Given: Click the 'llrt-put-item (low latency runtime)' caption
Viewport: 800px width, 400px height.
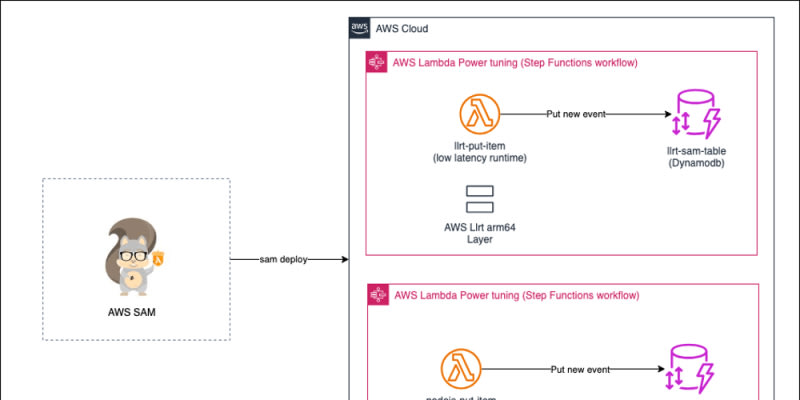Looking at the screenshot, I should [x=480, y=151].
